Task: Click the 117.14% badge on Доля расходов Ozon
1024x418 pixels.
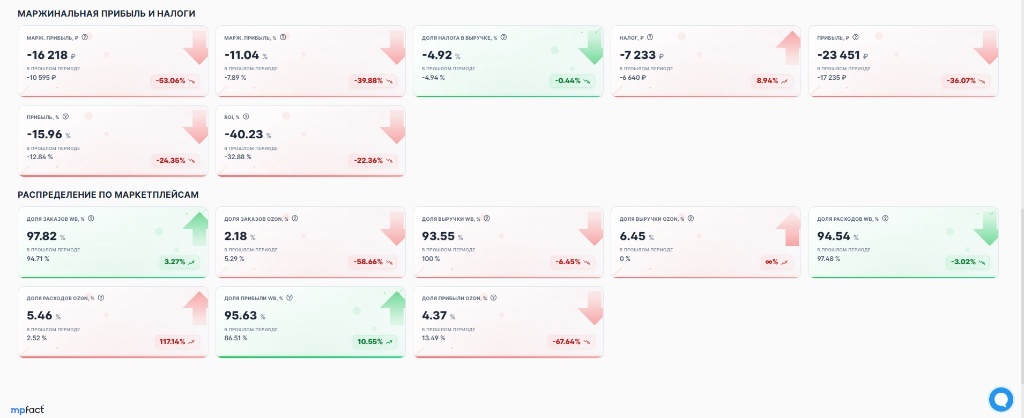Action: 177,342
